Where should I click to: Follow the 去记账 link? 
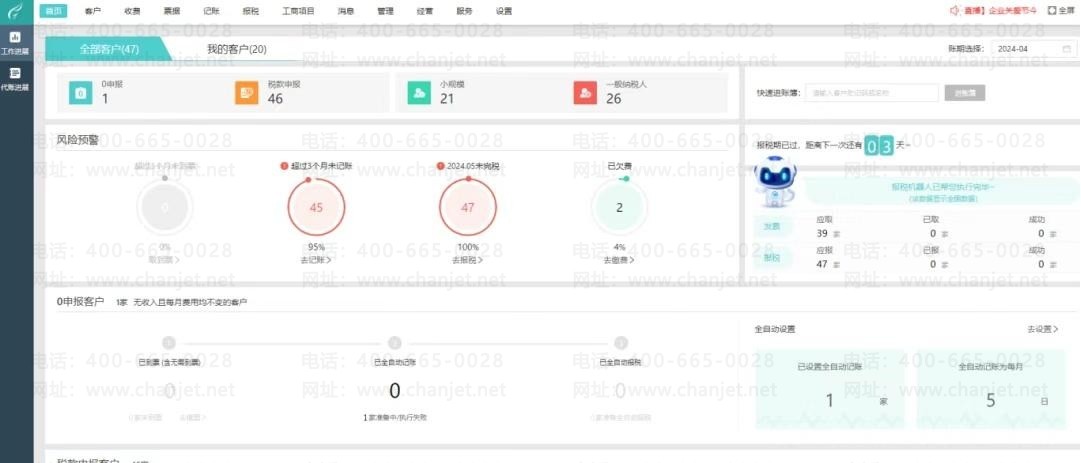(316, 260)
